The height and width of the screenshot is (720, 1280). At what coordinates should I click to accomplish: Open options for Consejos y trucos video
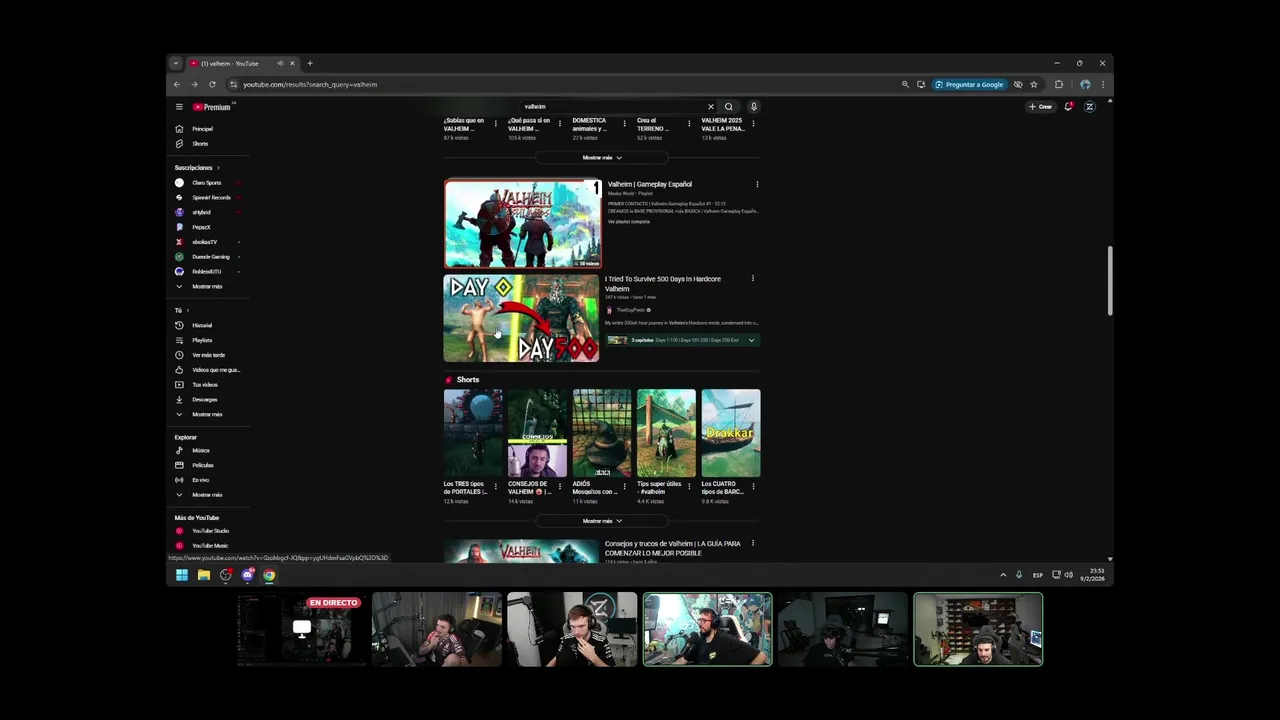(753, 544)
